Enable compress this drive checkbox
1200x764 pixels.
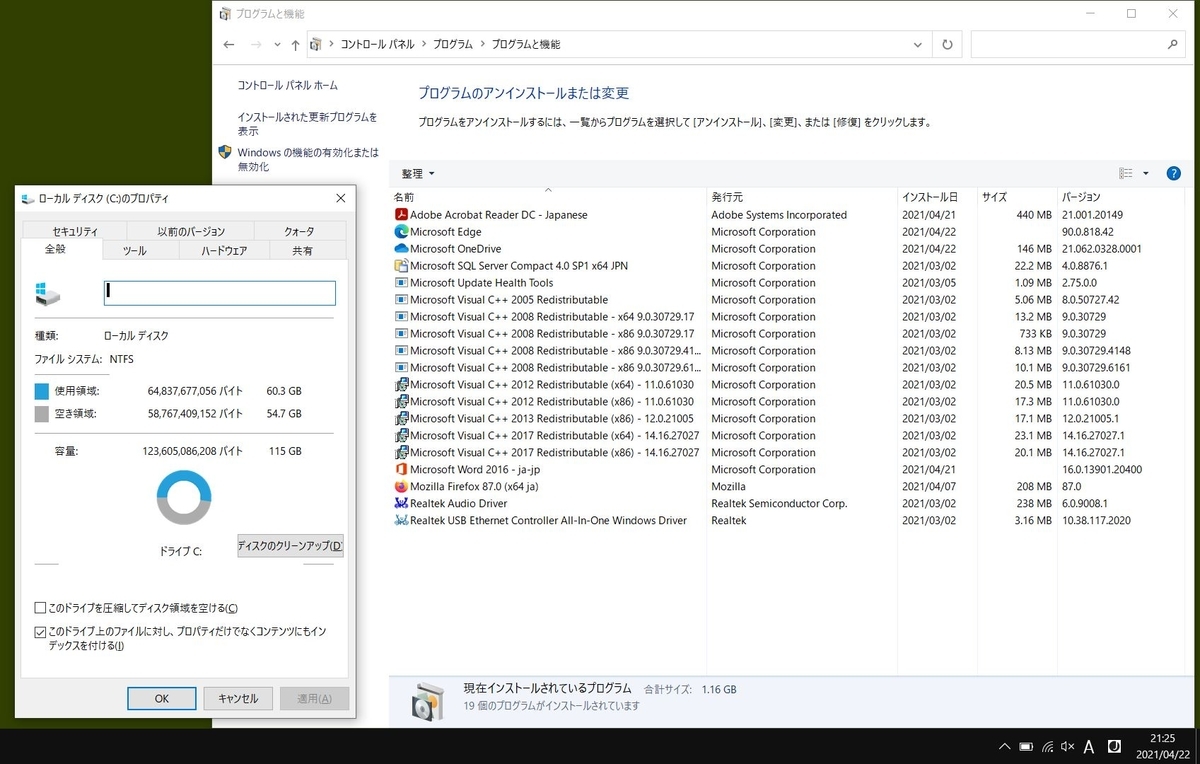(x=40, y=608)
